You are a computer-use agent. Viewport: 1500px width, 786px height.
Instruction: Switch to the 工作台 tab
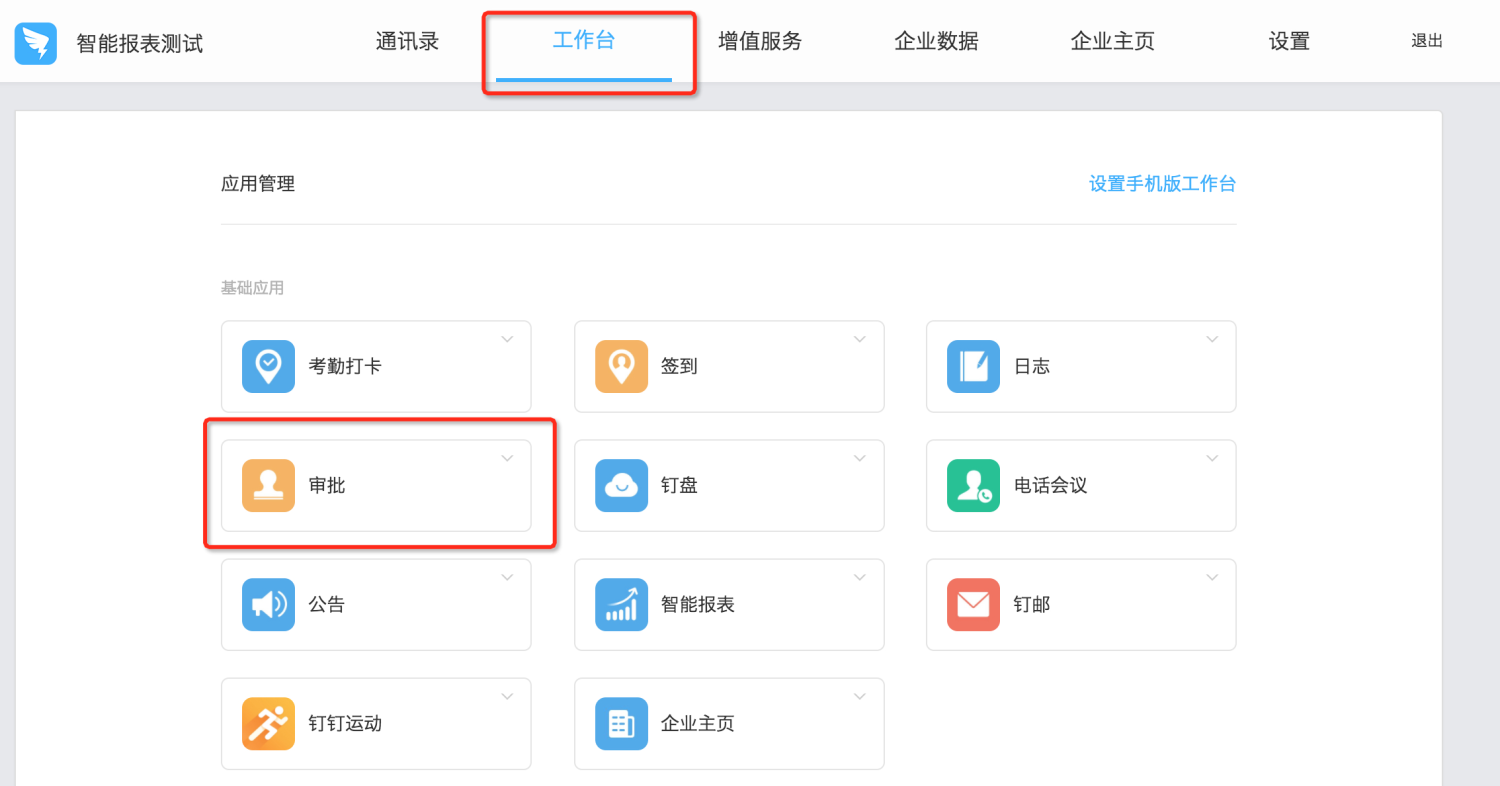584,41
